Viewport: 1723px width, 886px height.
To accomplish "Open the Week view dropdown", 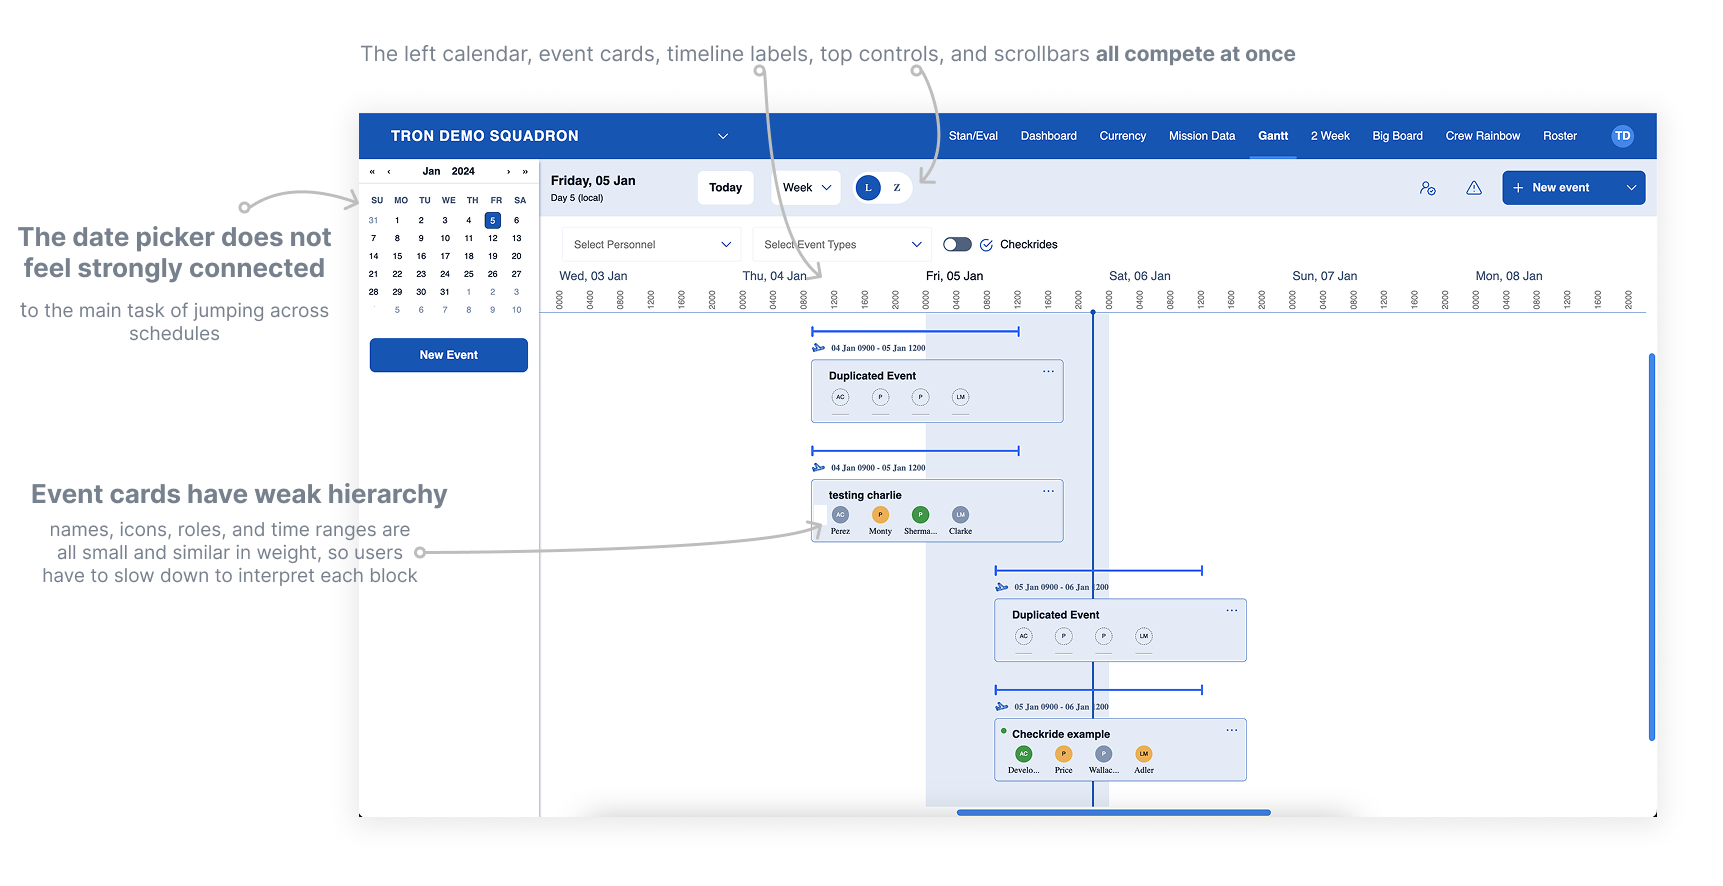I will (x=806, y=188).
